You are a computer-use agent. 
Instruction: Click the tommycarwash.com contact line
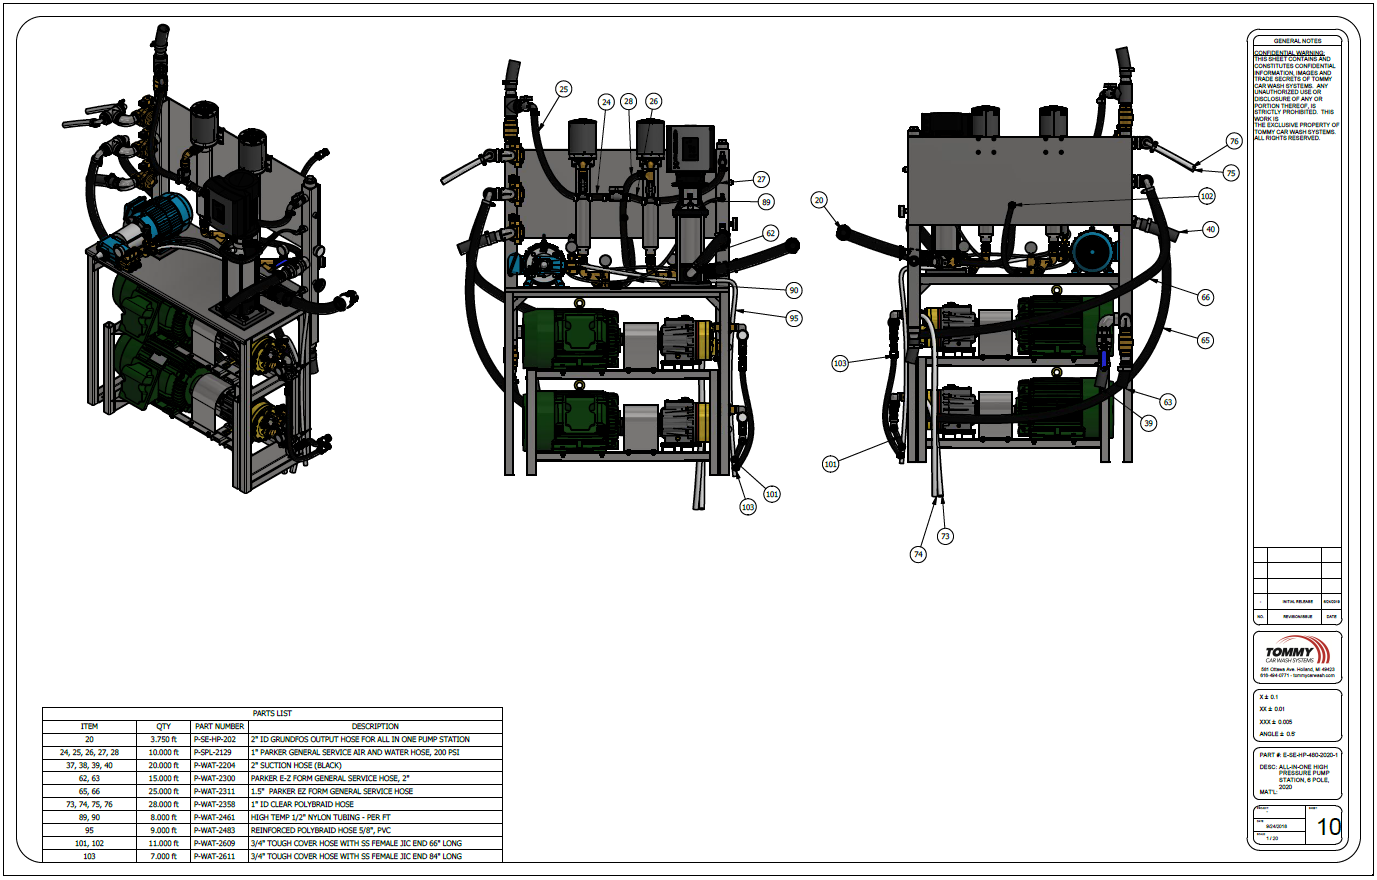(1297, 676)
